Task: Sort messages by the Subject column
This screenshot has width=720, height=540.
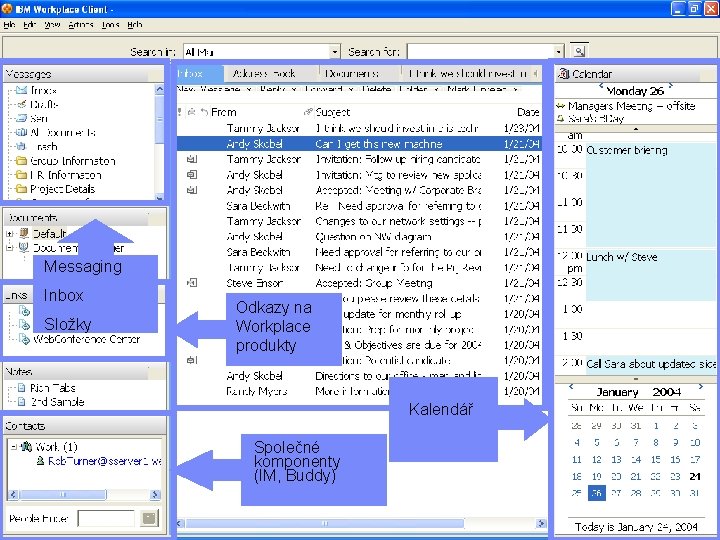Action: coord(332,112)
